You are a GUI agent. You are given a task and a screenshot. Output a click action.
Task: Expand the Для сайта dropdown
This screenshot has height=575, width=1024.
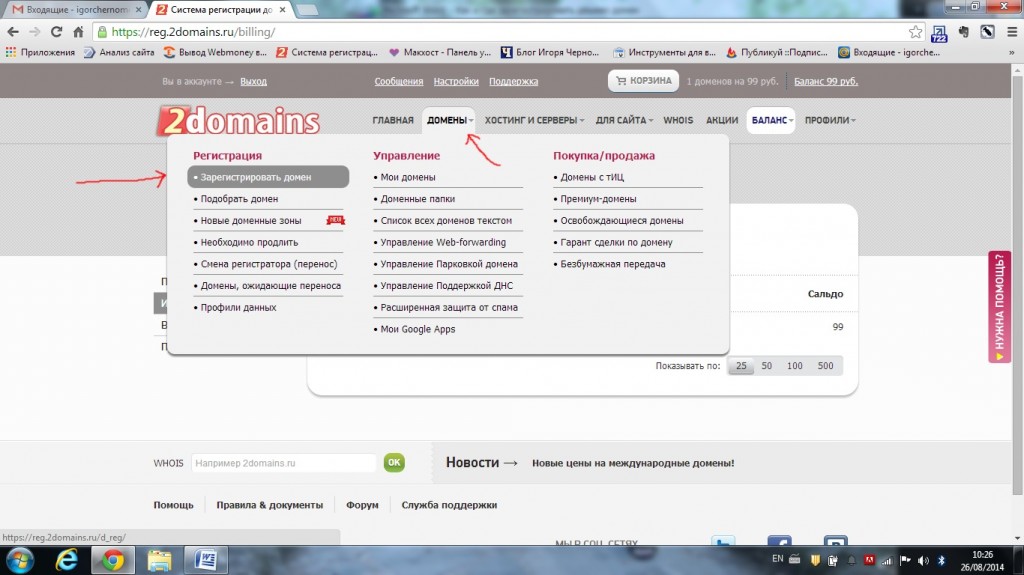(624, 120)
